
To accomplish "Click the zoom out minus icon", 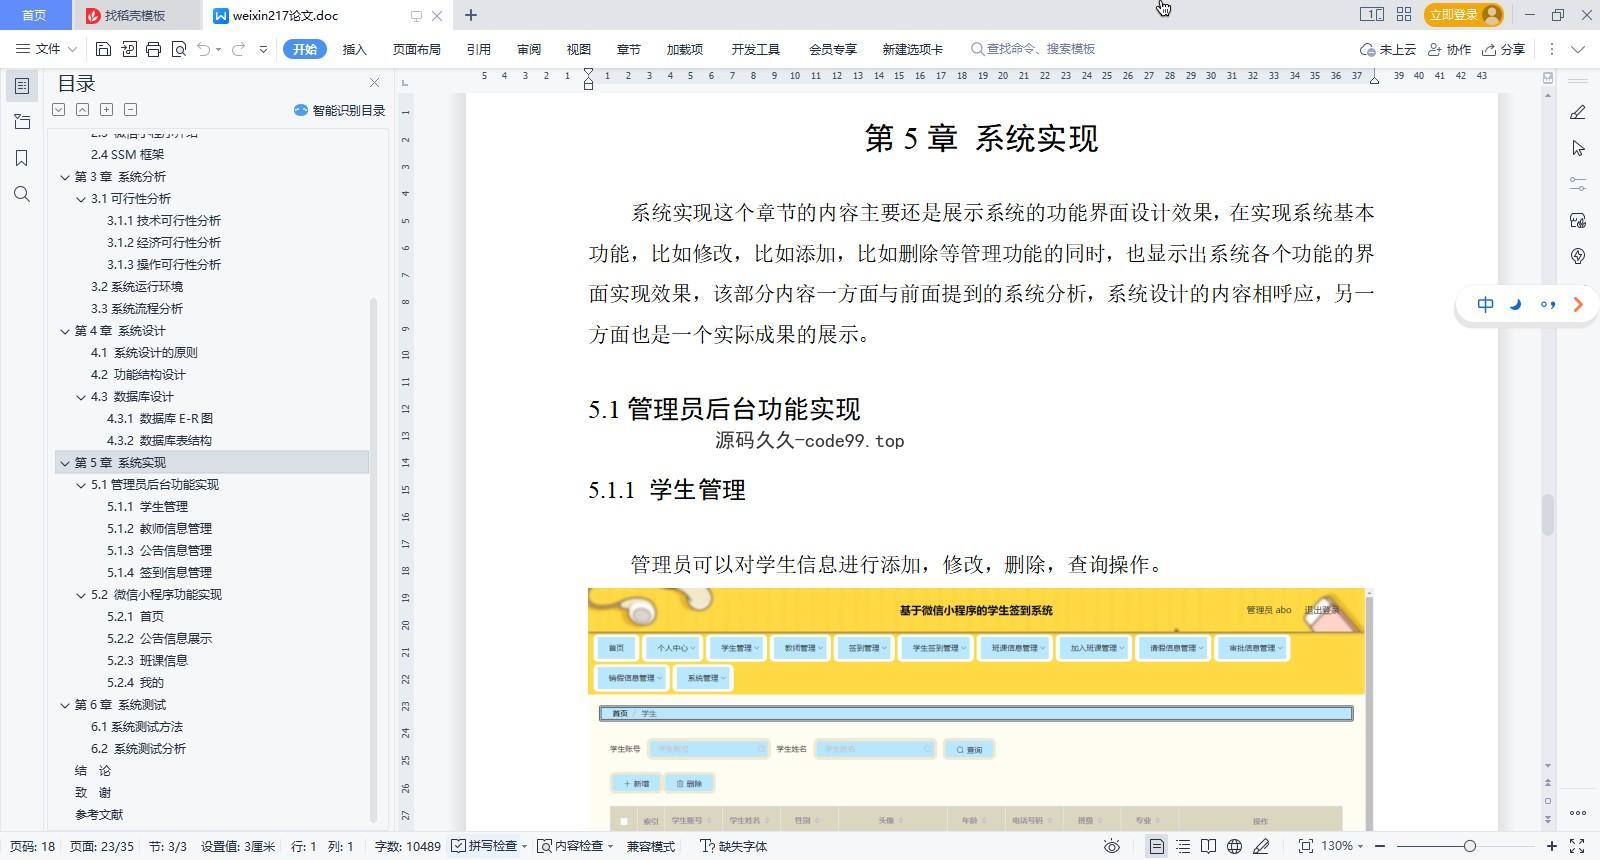I will coord(1380,846).
